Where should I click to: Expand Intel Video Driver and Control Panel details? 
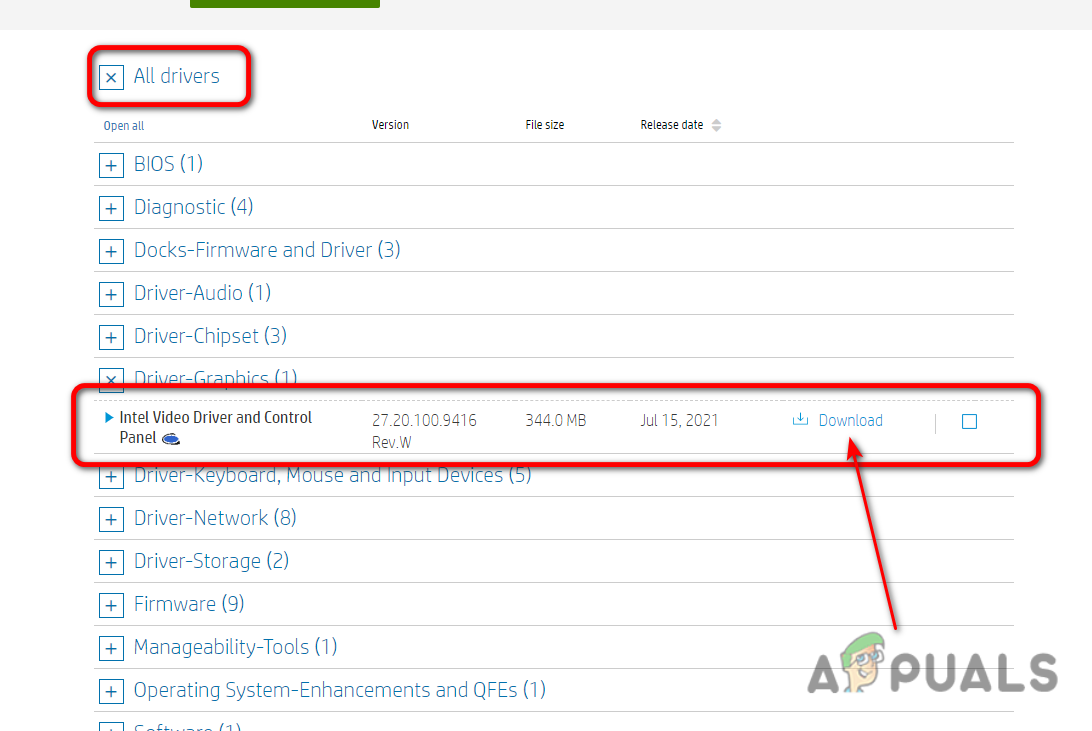[x=108, y=417]
